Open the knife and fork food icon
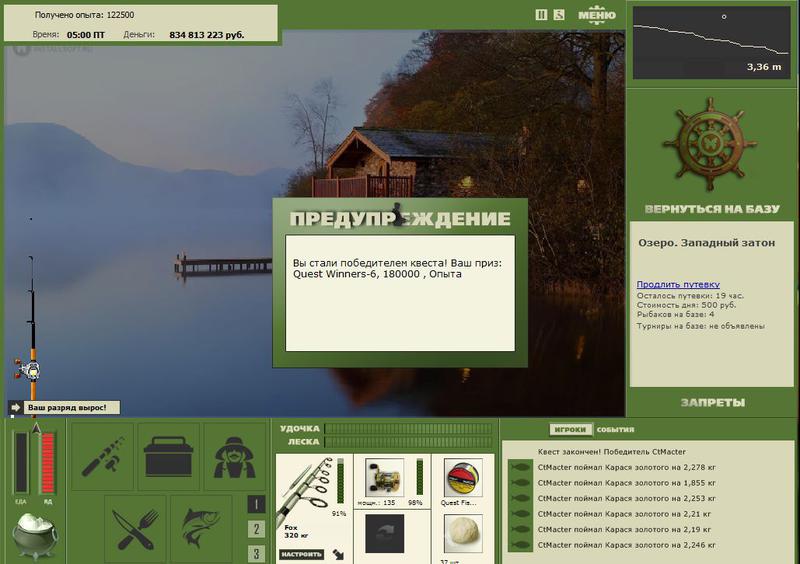 point(135,529)
